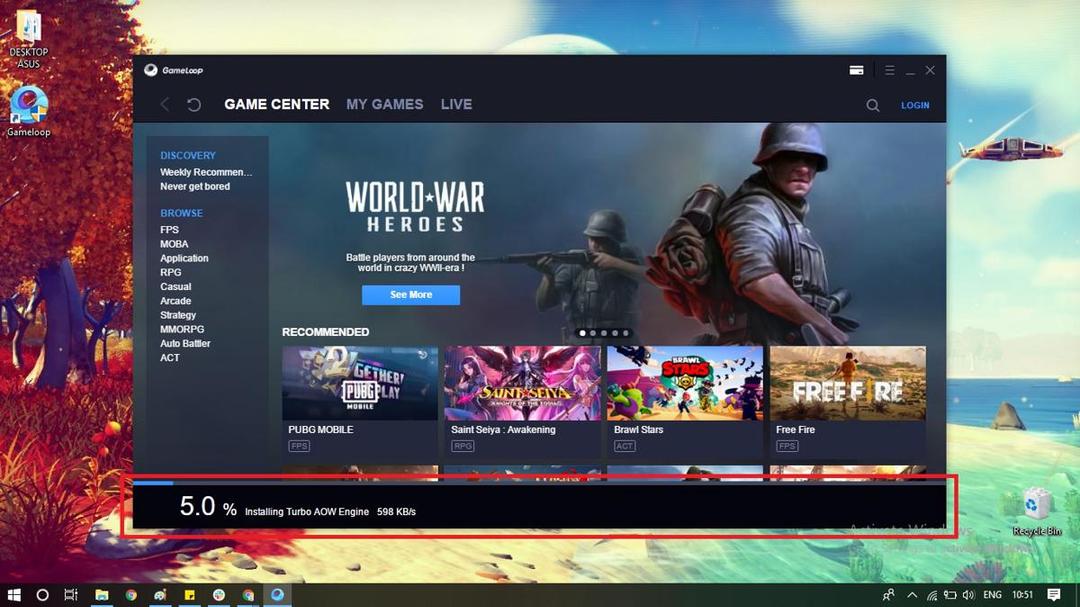Open the Windows Start menu

click(14, 595)
